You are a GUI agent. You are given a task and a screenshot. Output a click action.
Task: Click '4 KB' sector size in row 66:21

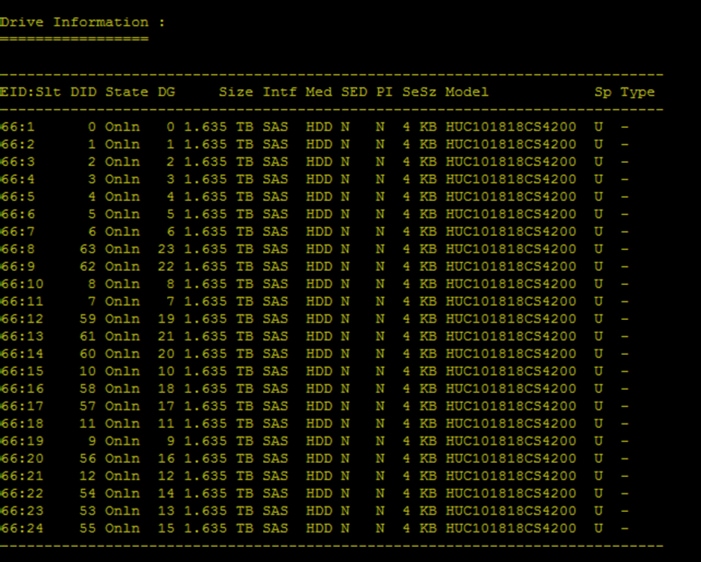pyautogui.click(x=419, y=476)
